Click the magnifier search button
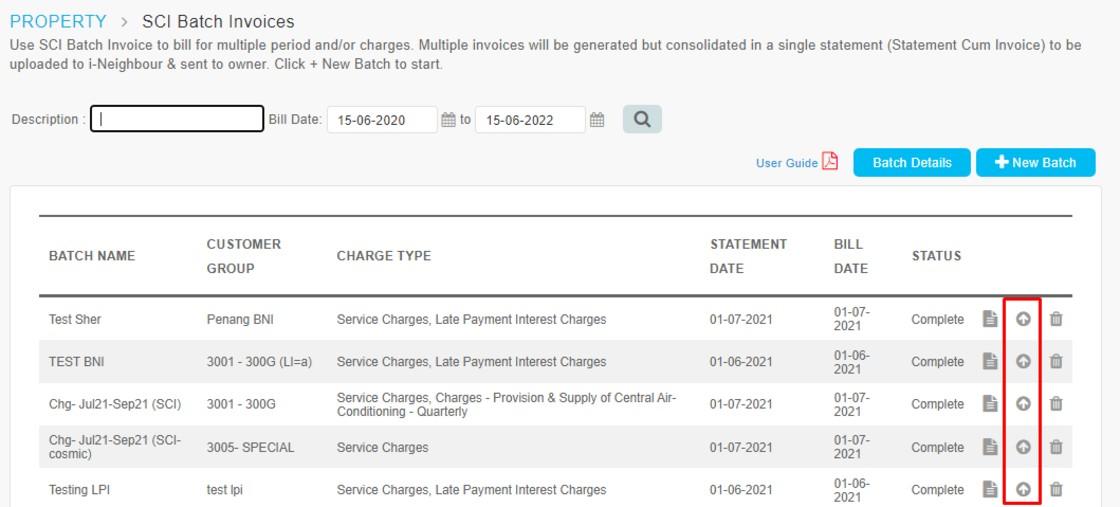 642,119
